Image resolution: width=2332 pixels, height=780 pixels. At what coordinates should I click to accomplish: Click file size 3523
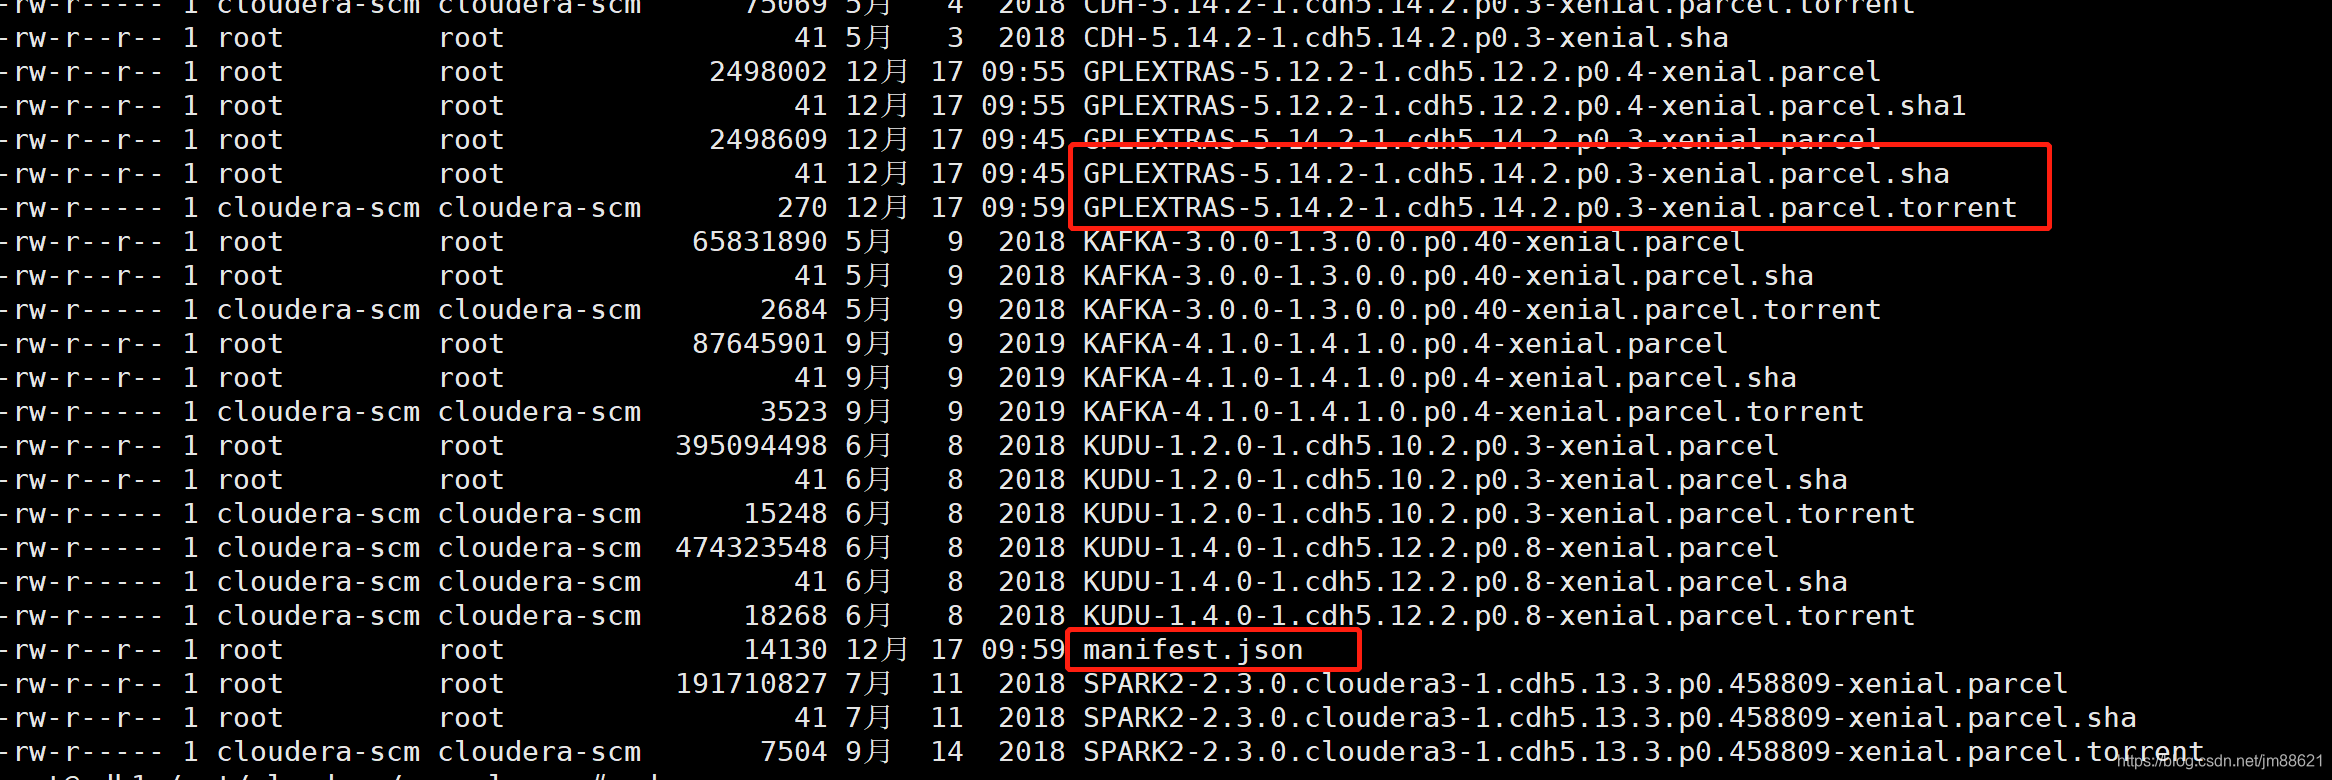click(794, 412)
